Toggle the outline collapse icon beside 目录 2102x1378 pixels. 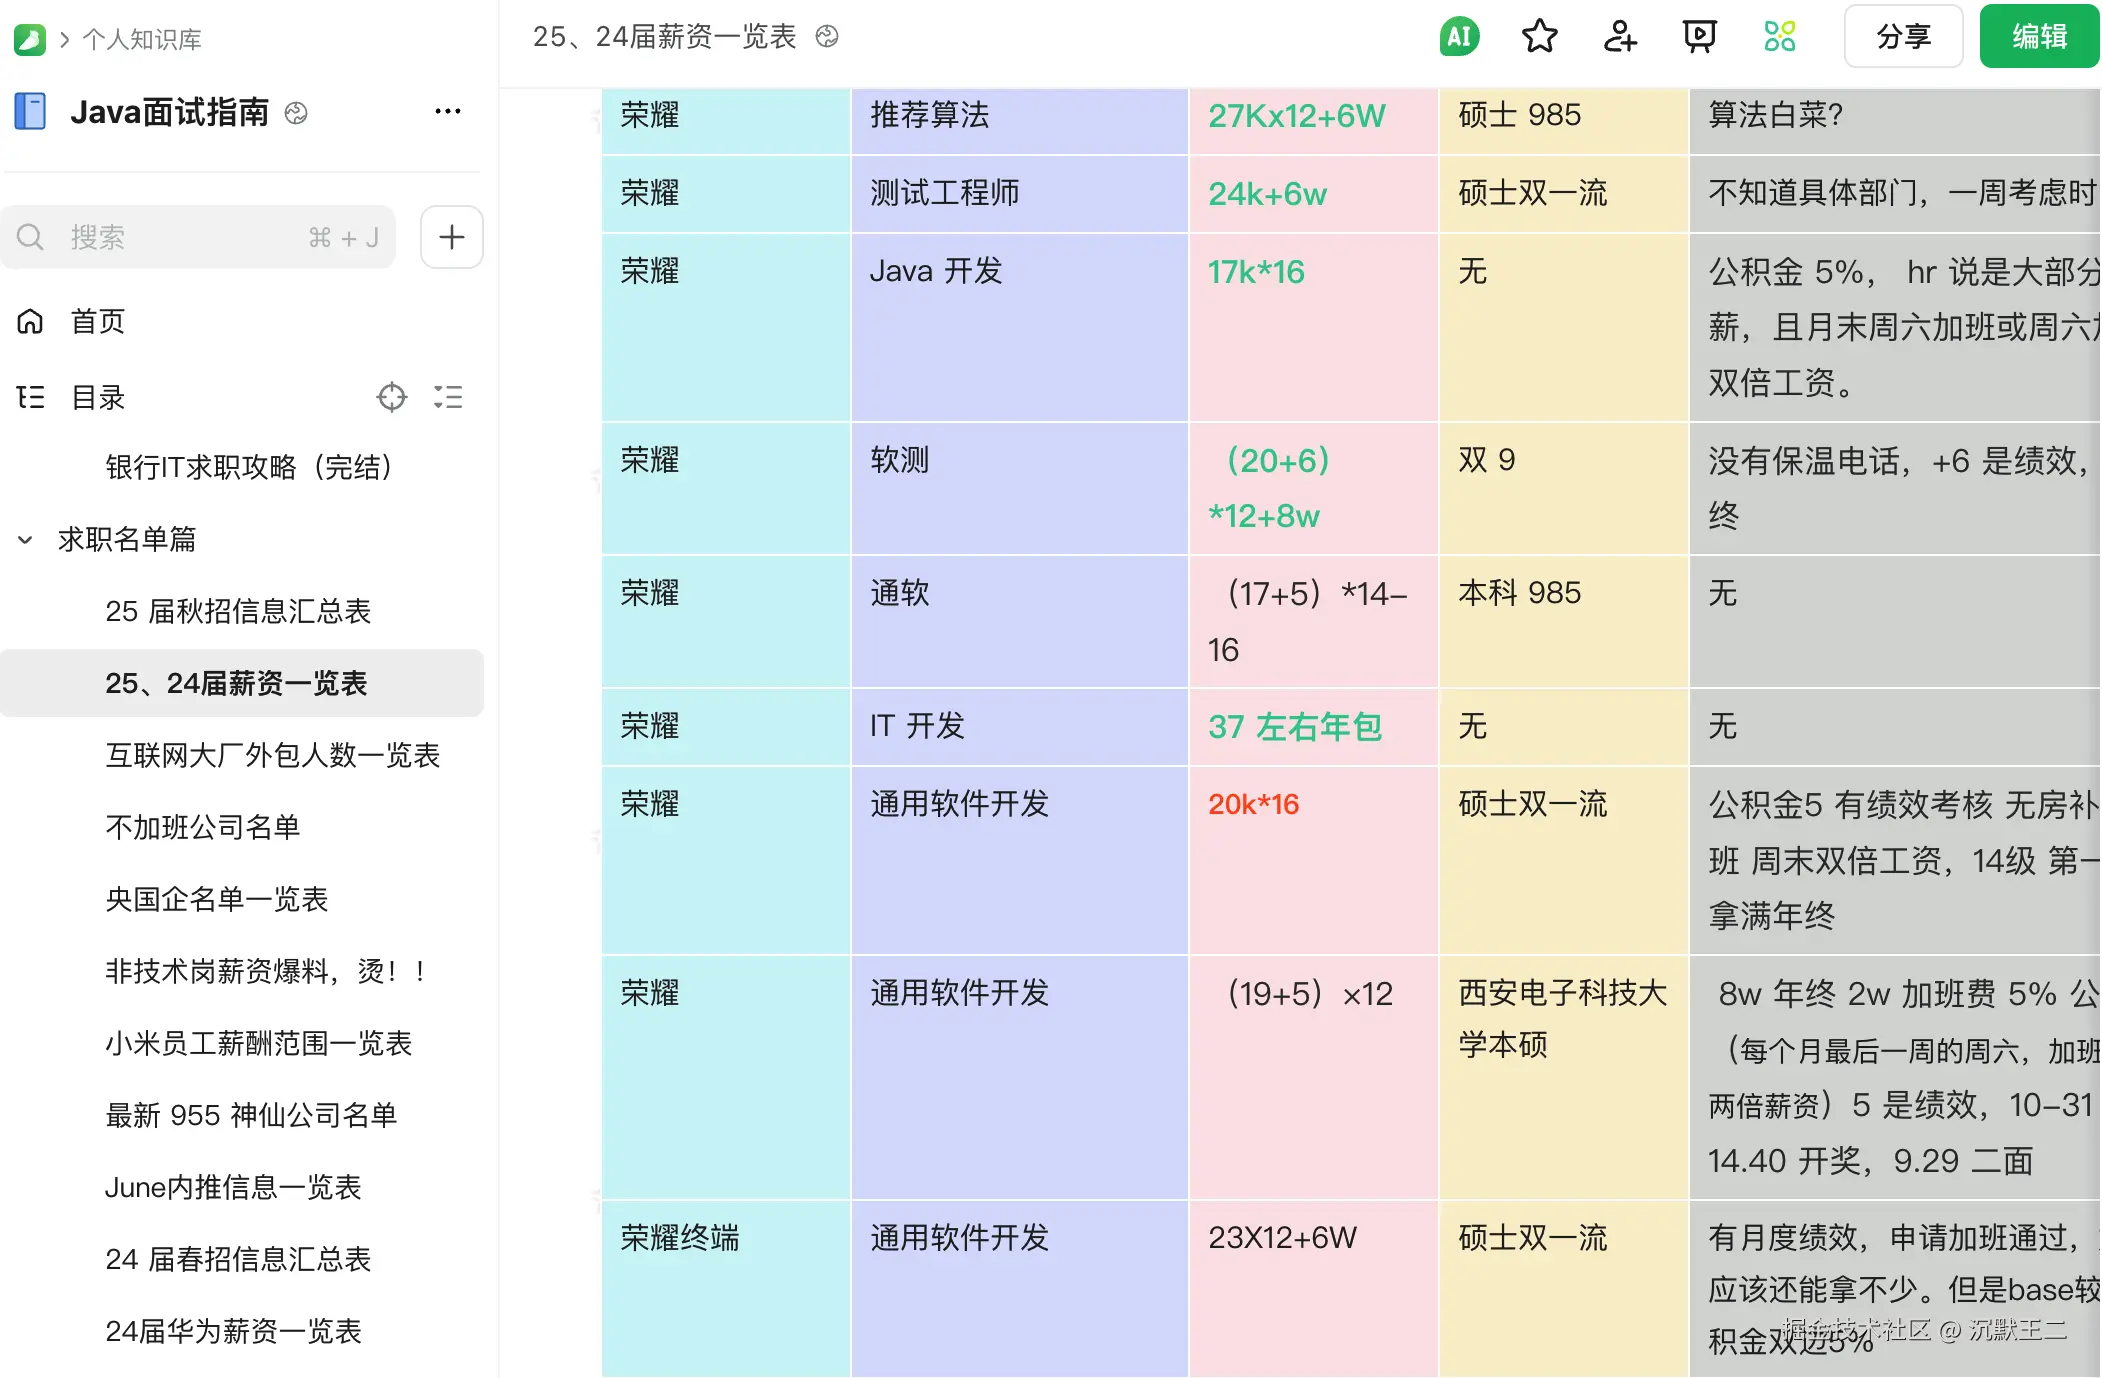click(448, 397)
